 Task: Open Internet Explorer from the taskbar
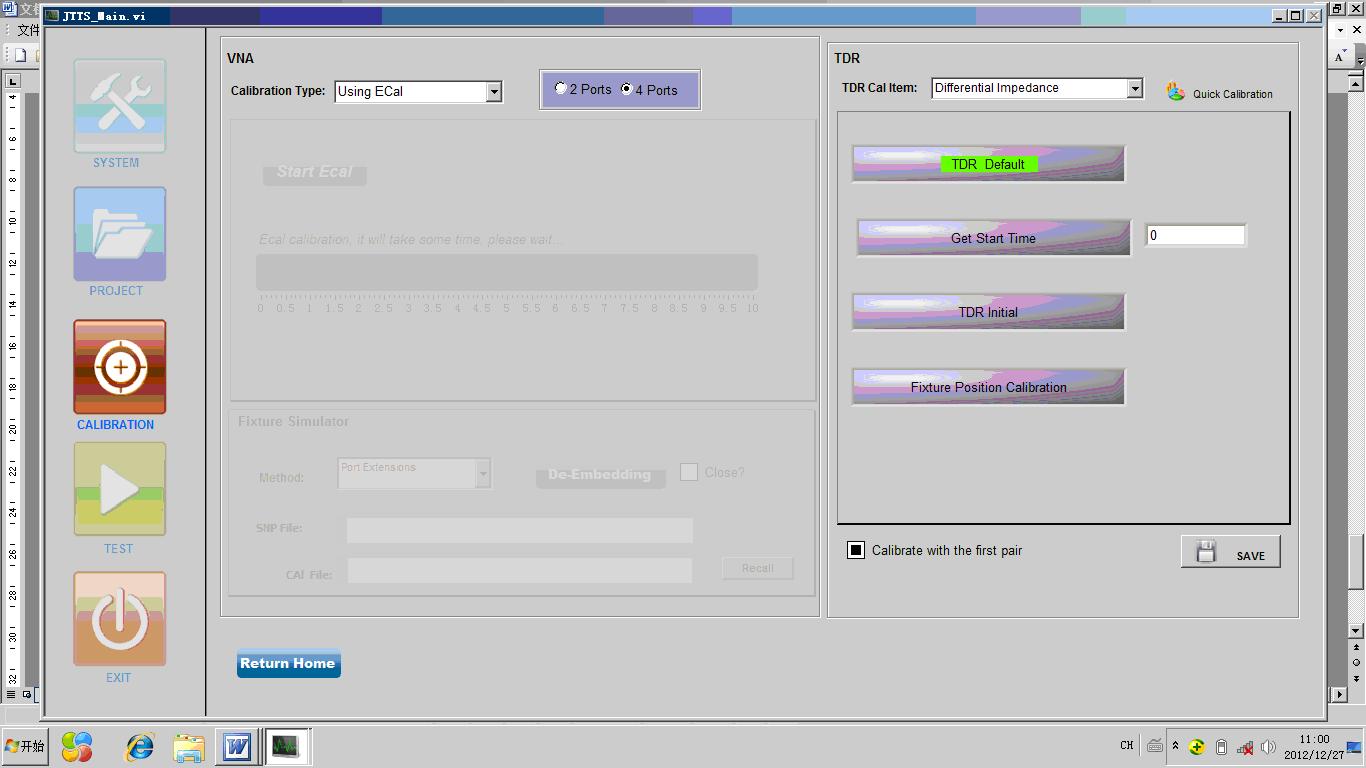tap(139, 747)
